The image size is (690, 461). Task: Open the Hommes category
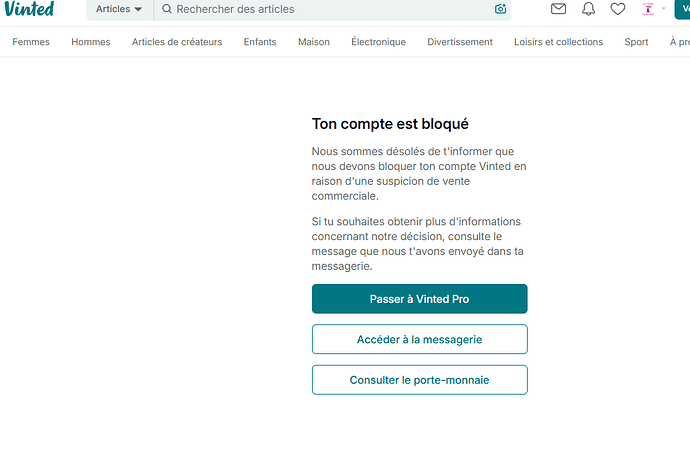91,42
